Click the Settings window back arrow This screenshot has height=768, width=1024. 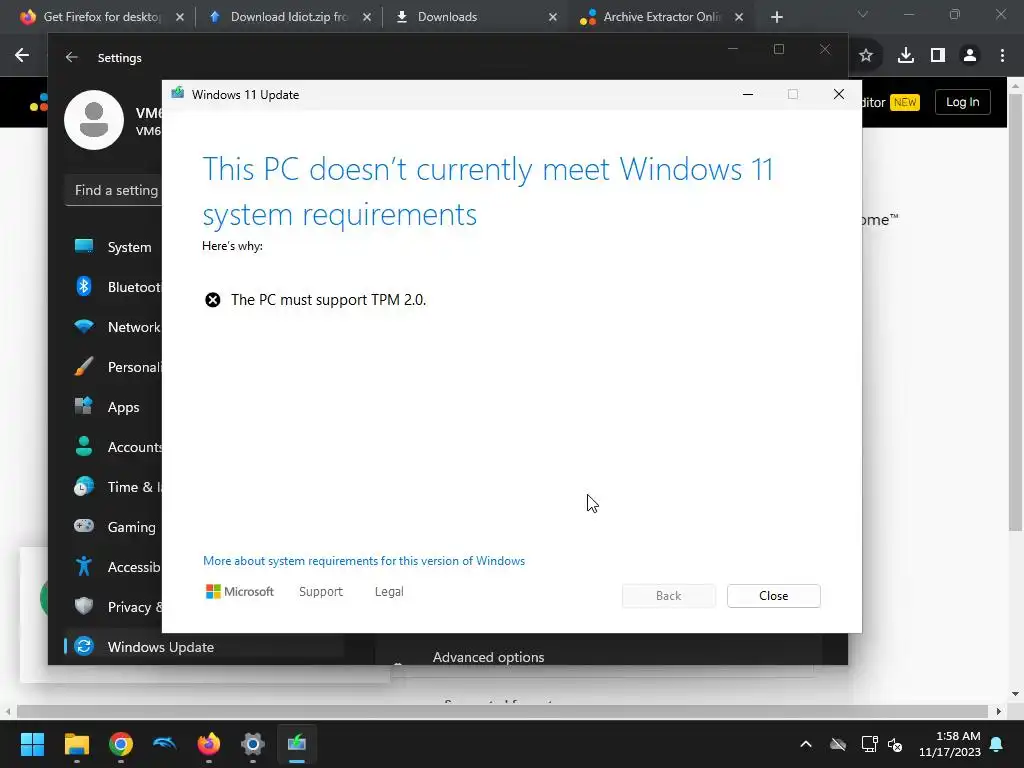click(71, 57)
